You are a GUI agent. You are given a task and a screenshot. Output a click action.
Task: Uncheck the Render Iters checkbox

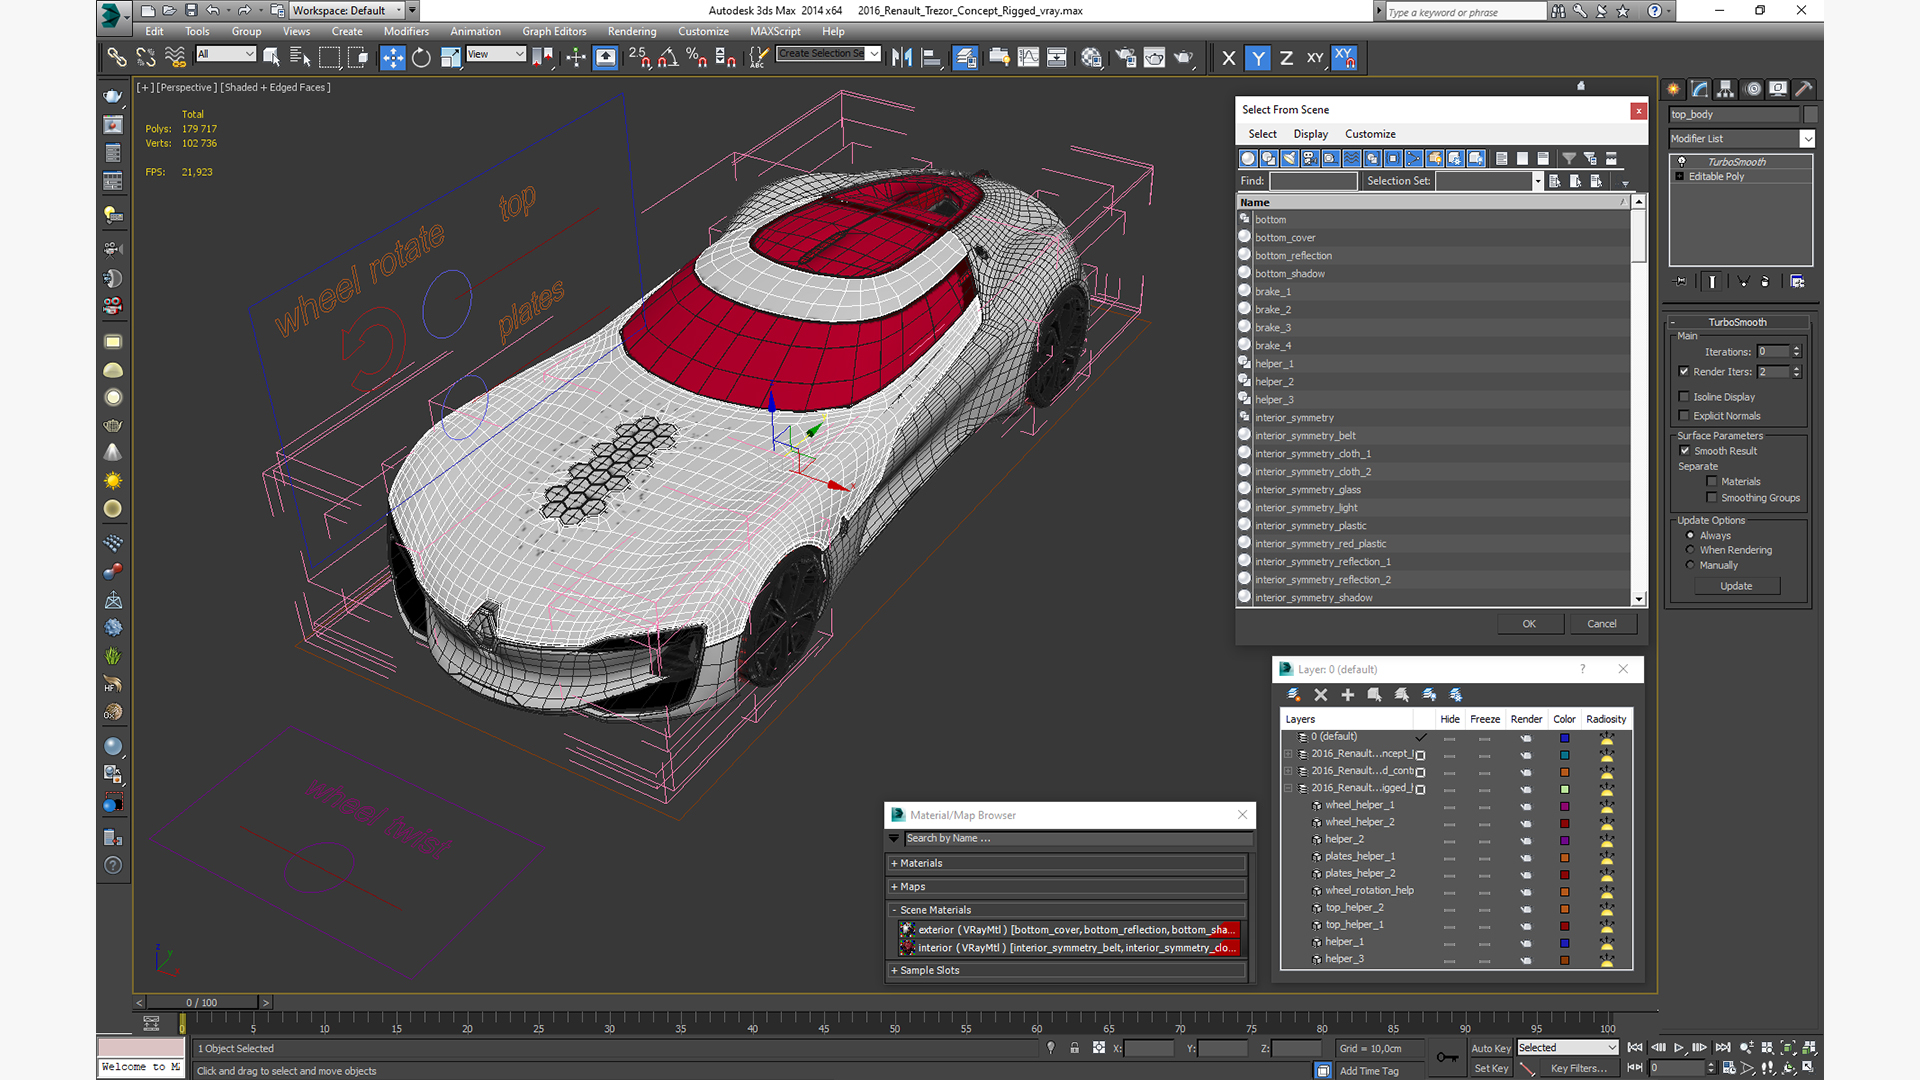tap(1685, 371)
